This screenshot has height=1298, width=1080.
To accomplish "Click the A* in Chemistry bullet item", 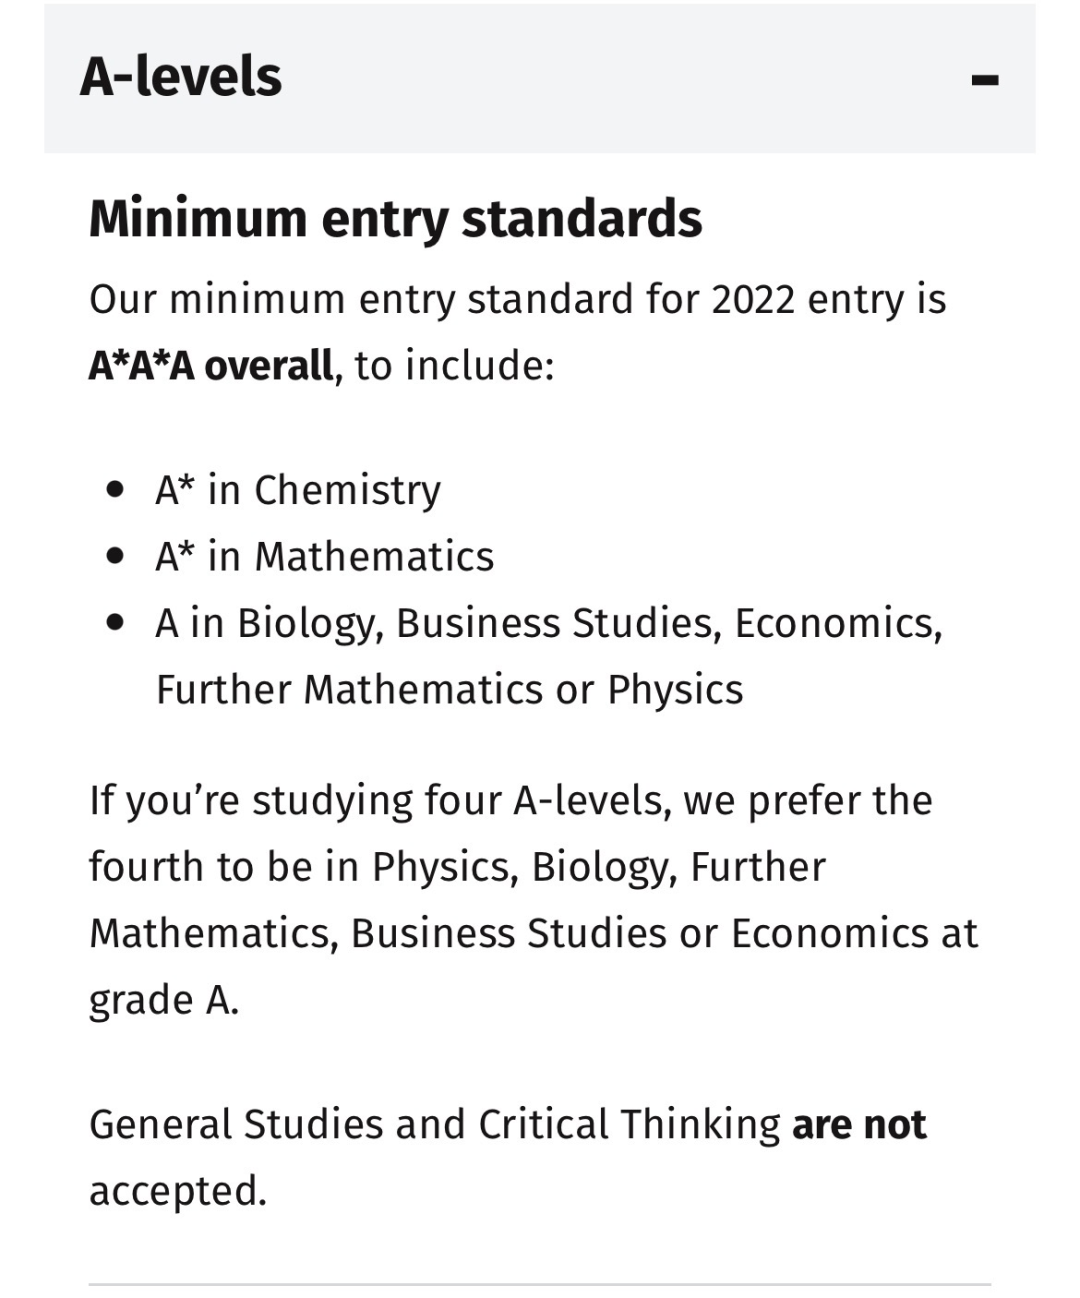I will 298,490.
